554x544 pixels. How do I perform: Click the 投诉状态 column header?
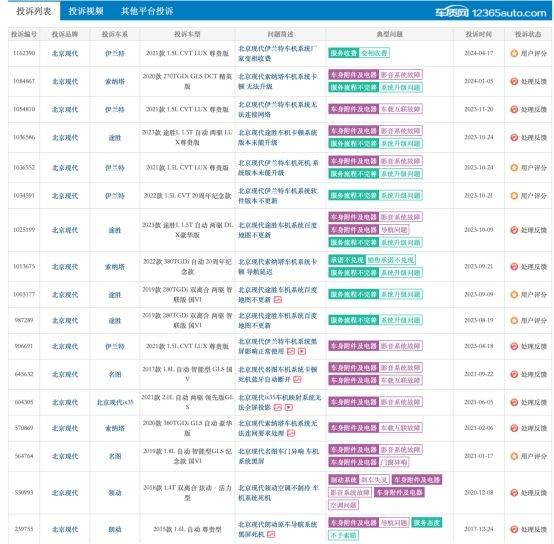528,34
